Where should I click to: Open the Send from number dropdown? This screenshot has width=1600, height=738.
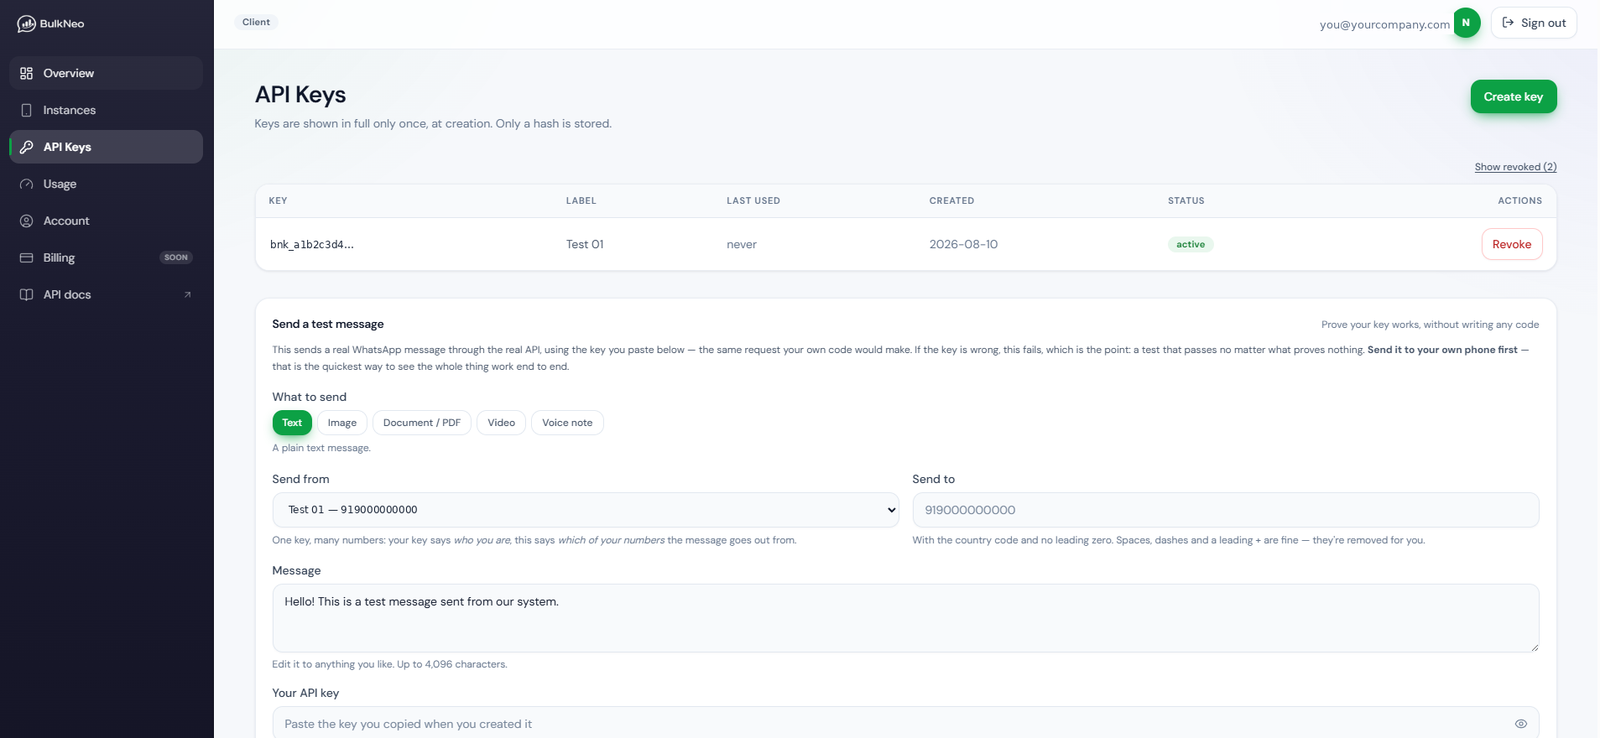[x=585, y=510]
